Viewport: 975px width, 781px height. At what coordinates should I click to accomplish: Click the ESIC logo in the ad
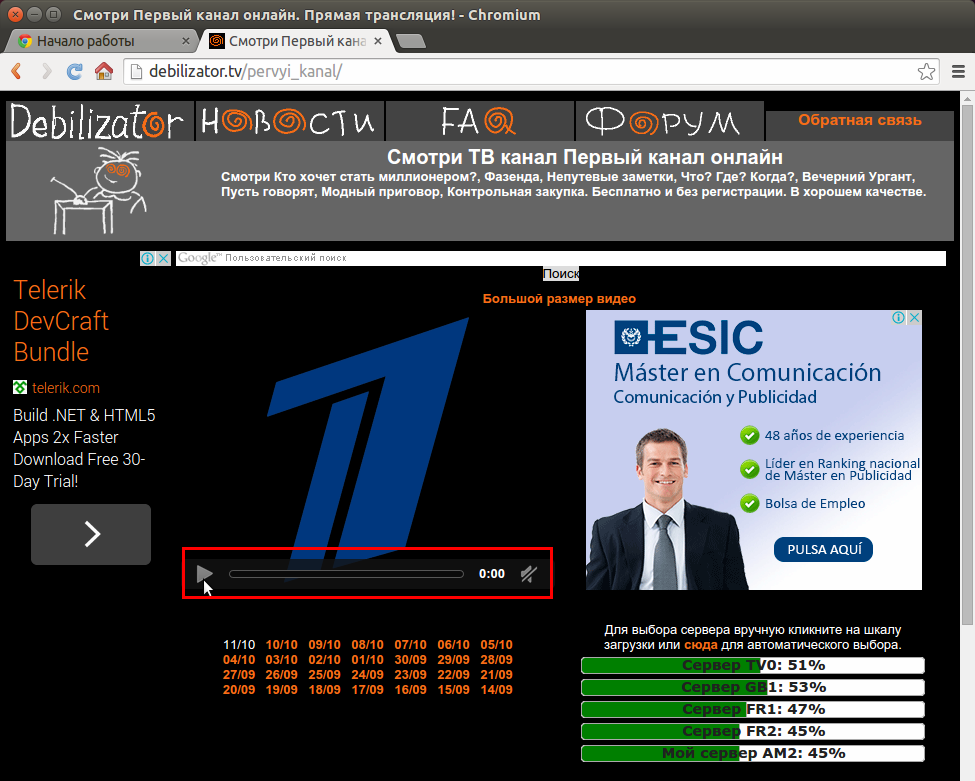coord(688,338)
